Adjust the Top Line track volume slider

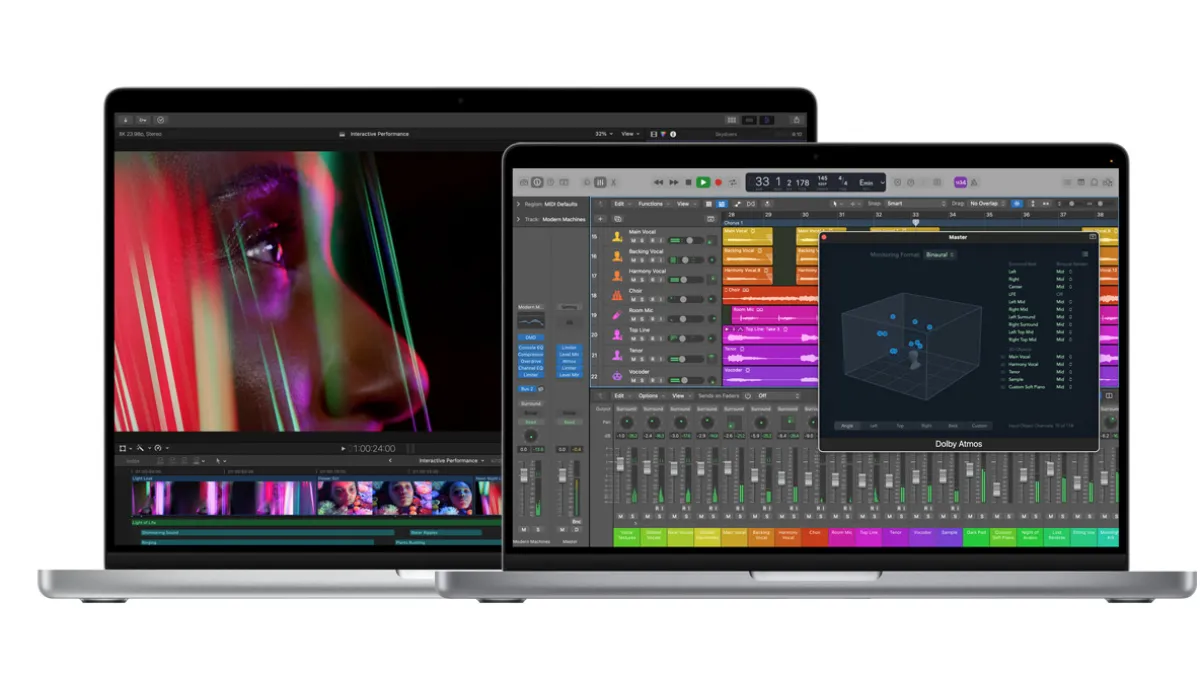click(686, 338)
